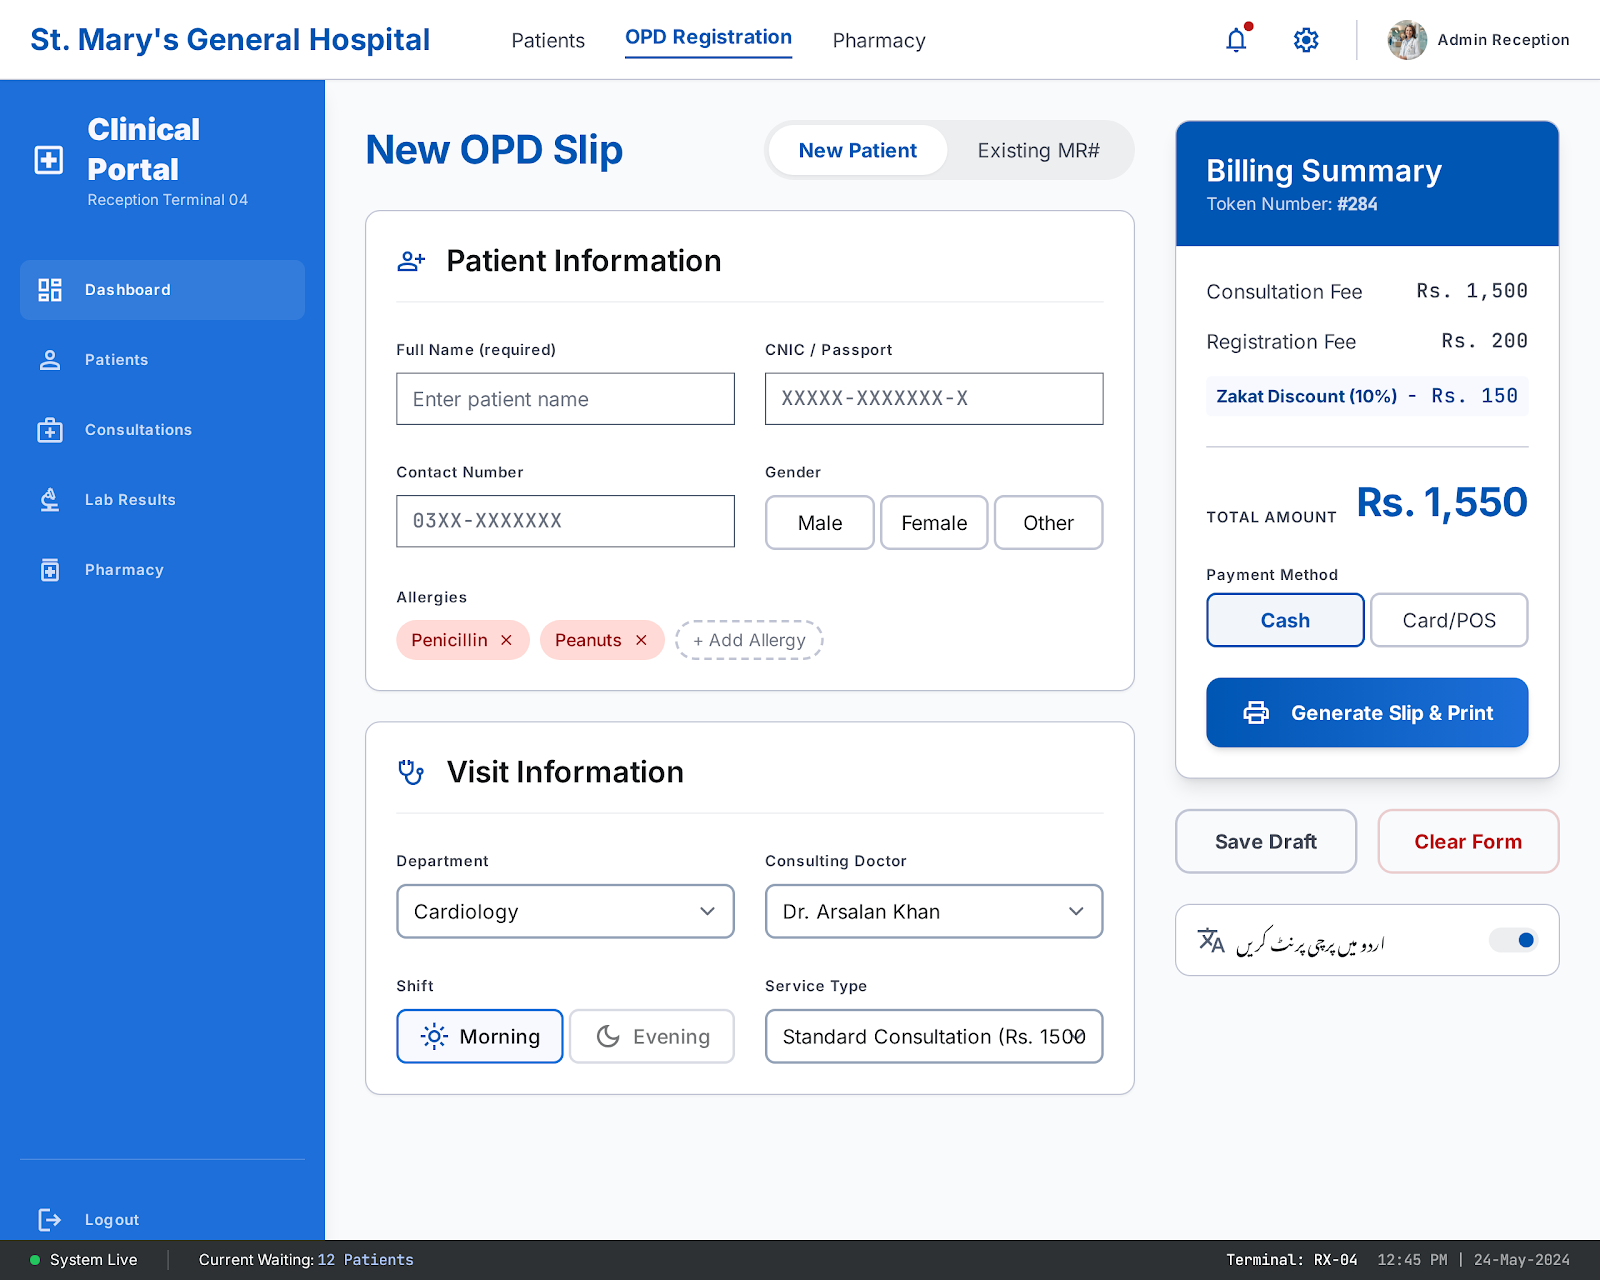Click the green System Live status dot
Screen dimensions: 1600x1280
[35, 1260]
